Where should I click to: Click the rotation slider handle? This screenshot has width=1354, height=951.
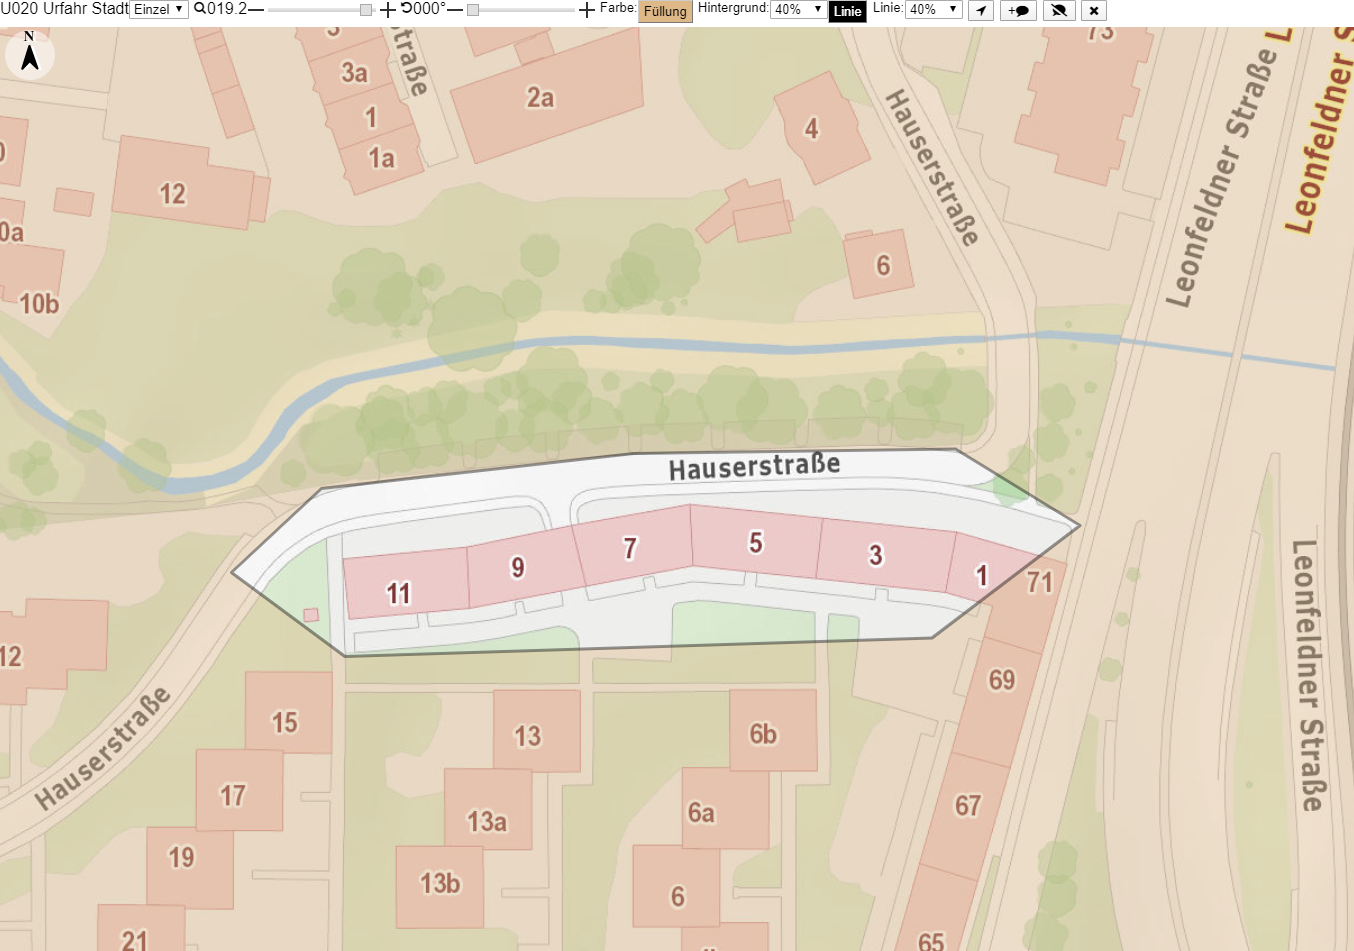click(473, 10)
